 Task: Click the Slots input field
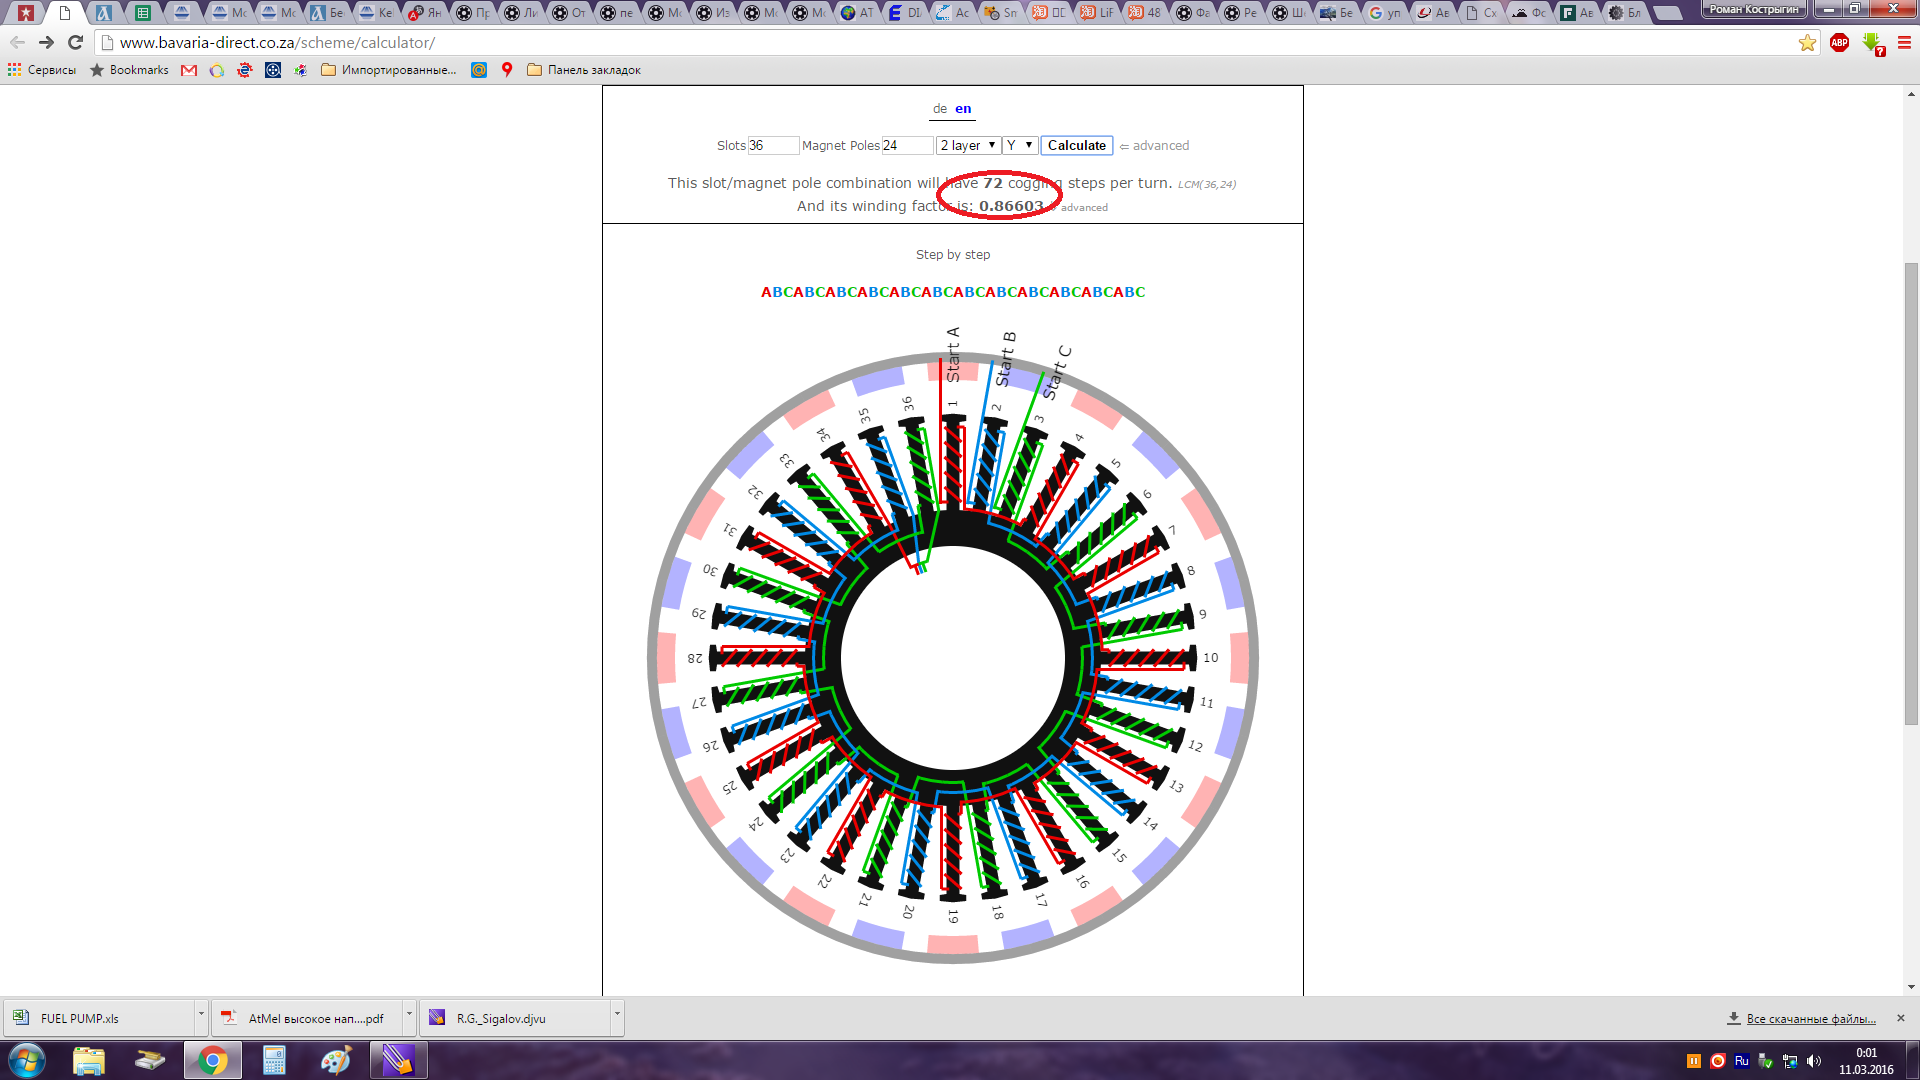[772, 146]
